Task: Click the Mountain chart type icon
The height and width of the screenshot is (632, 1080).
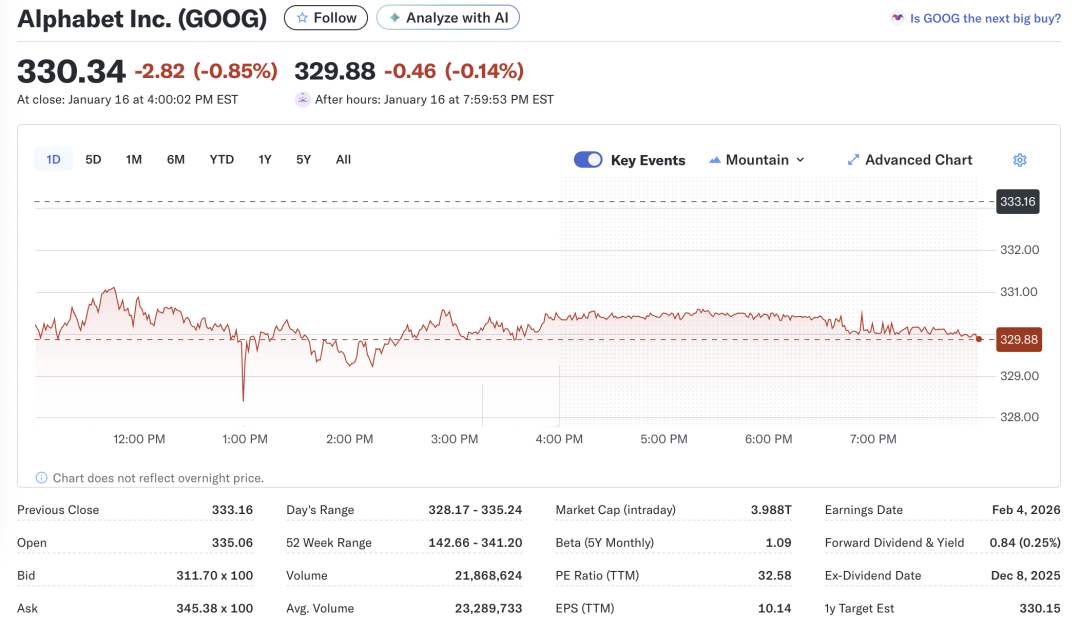Action: (x=716, y=159)
